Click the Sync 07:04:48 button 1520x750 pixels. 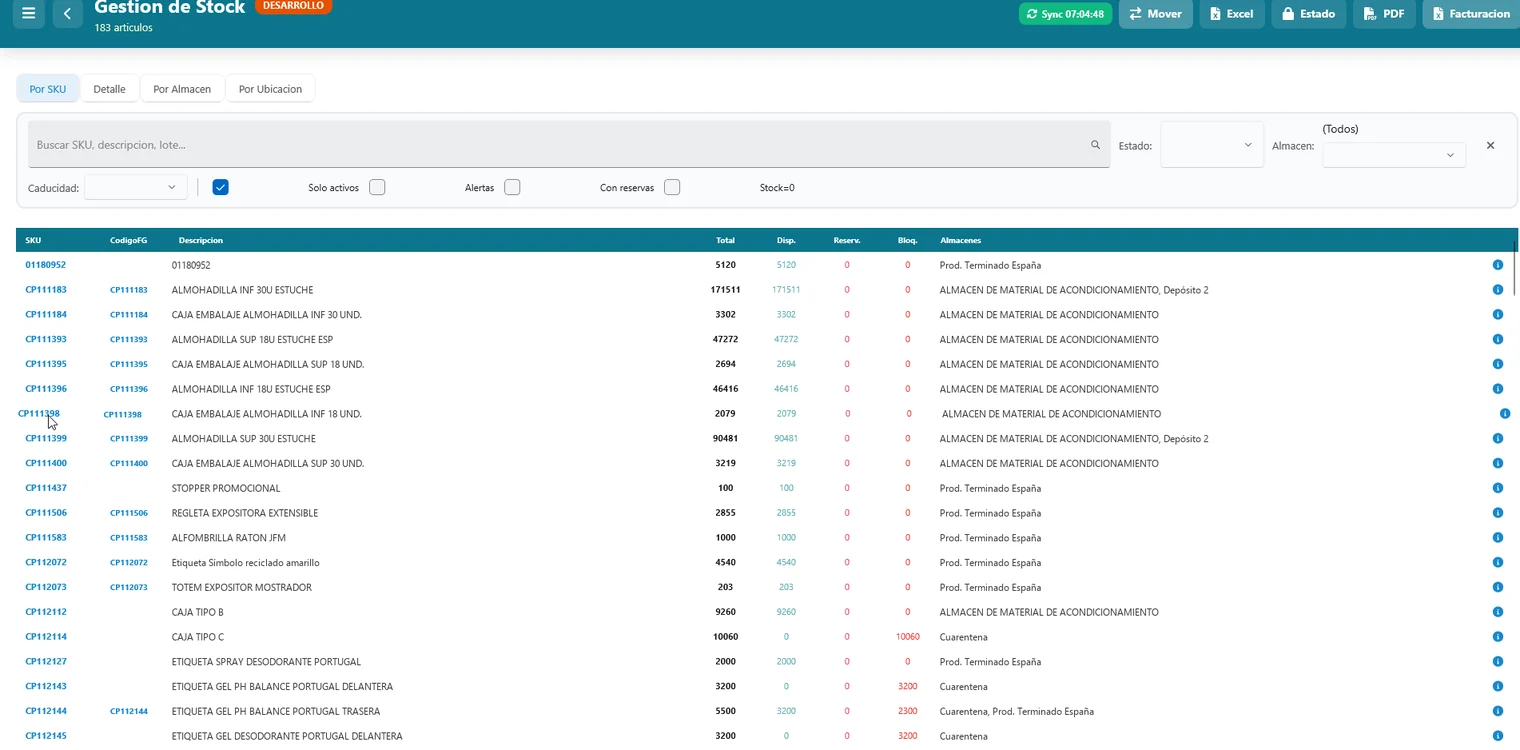pyautogui.click(x=1065, y=14)
